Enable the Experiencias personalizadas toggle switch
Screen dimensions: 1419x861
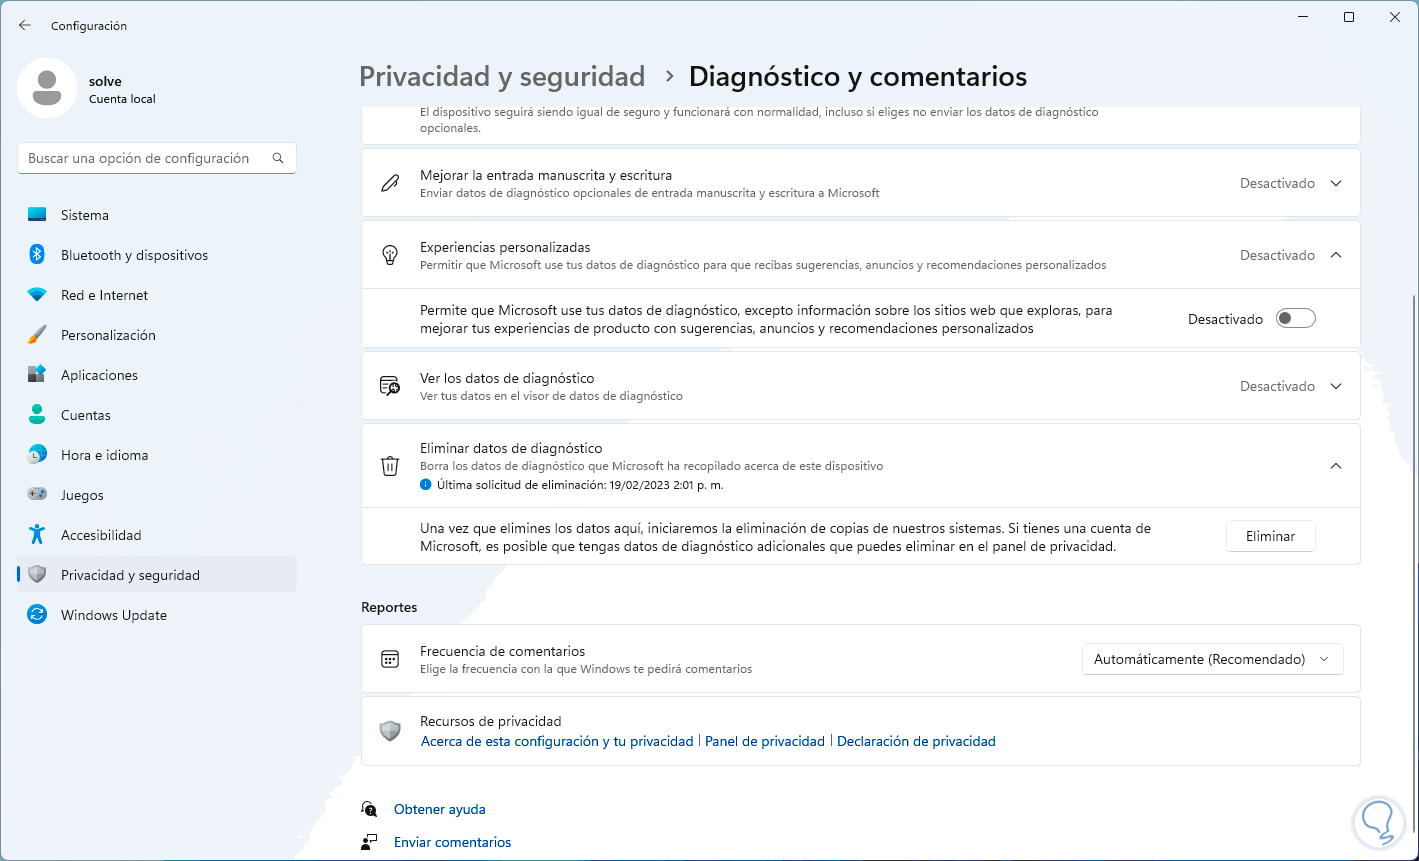[1296, 319]
